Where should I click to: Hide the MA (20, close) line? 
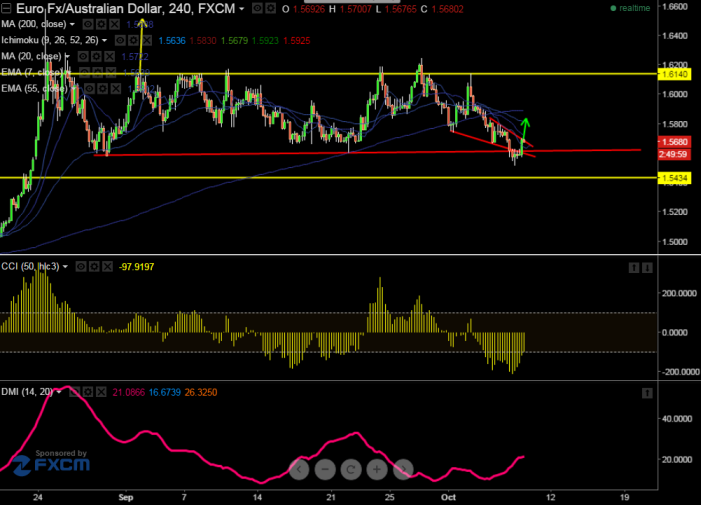pos(83,56)
